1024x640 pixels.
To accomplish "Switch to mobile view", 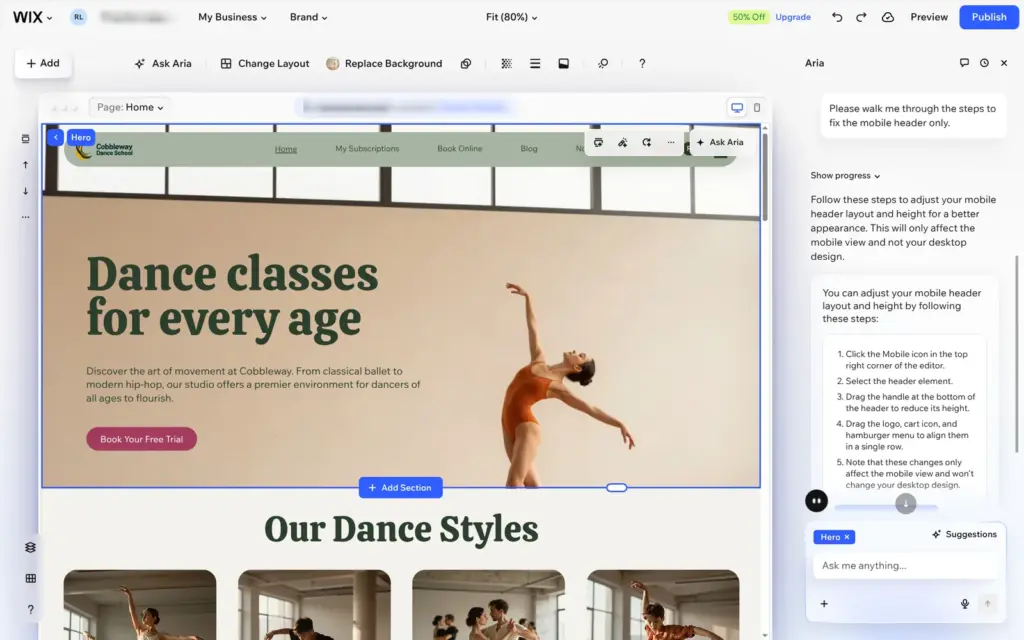I will (x=757, y=108).
